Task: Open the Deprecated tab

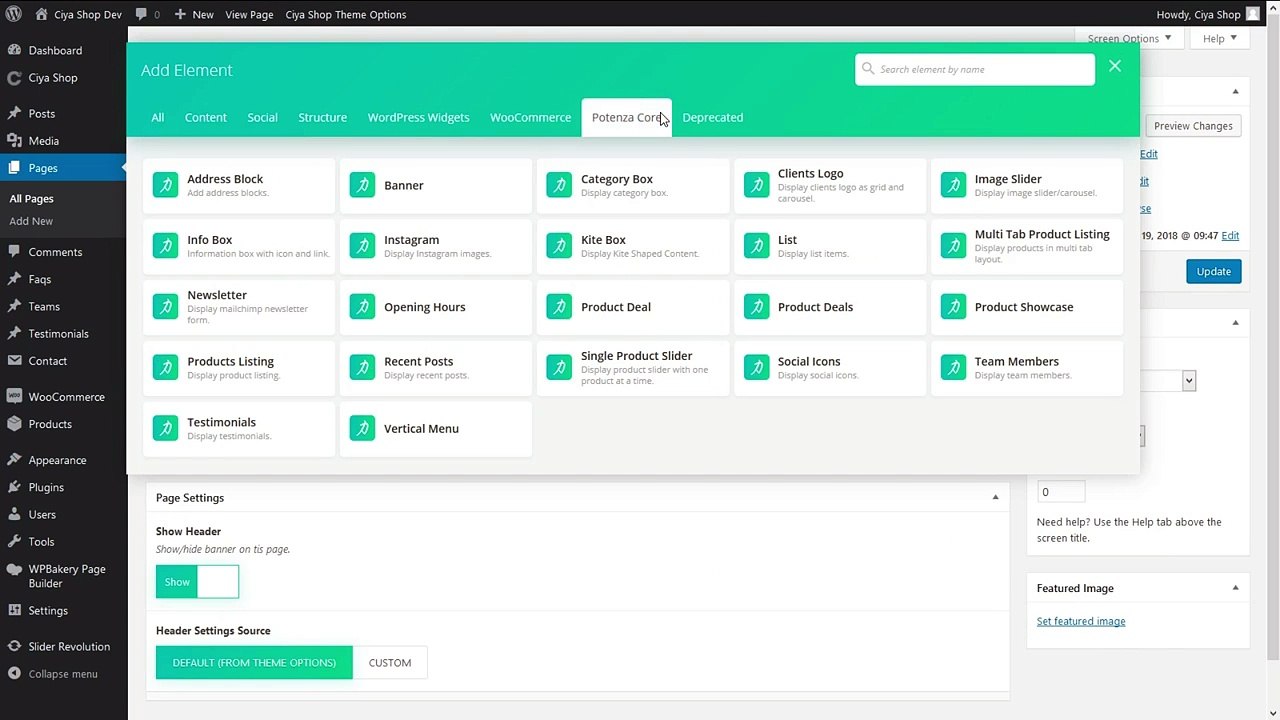Action: (712, 117)
